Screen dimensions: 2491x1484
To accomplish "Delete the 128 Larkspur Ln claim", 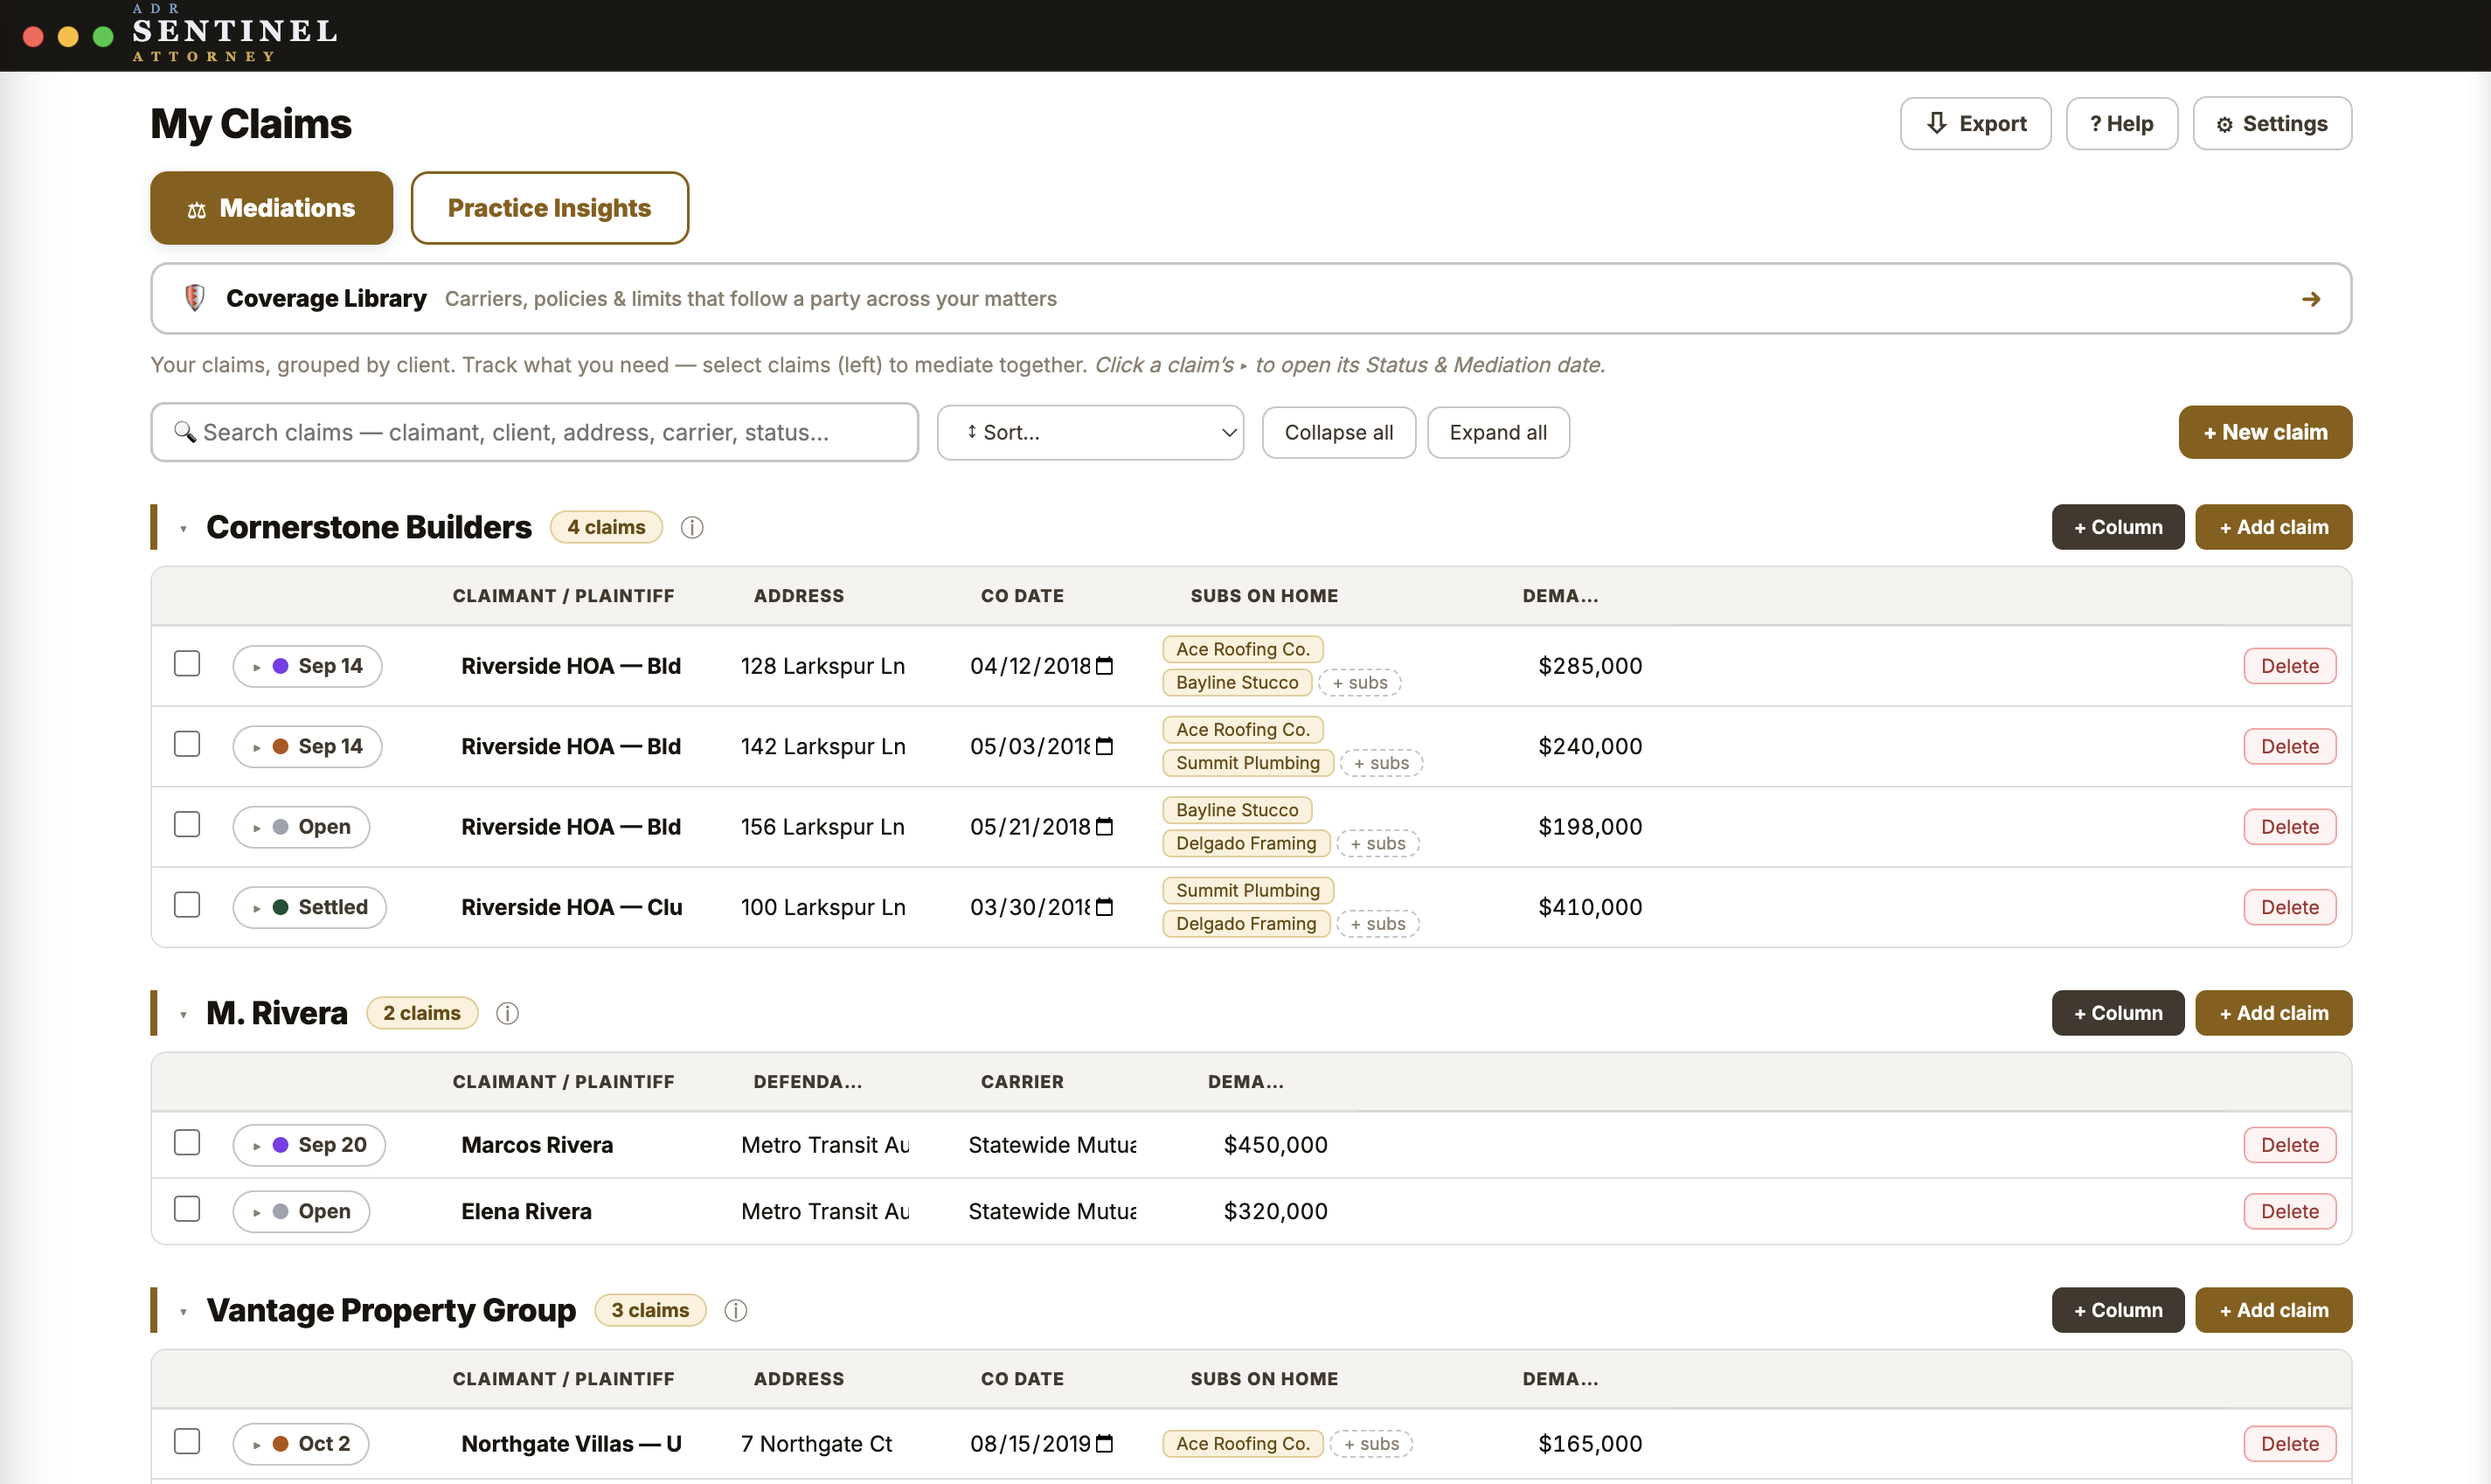I will [x=2289, y=666].
